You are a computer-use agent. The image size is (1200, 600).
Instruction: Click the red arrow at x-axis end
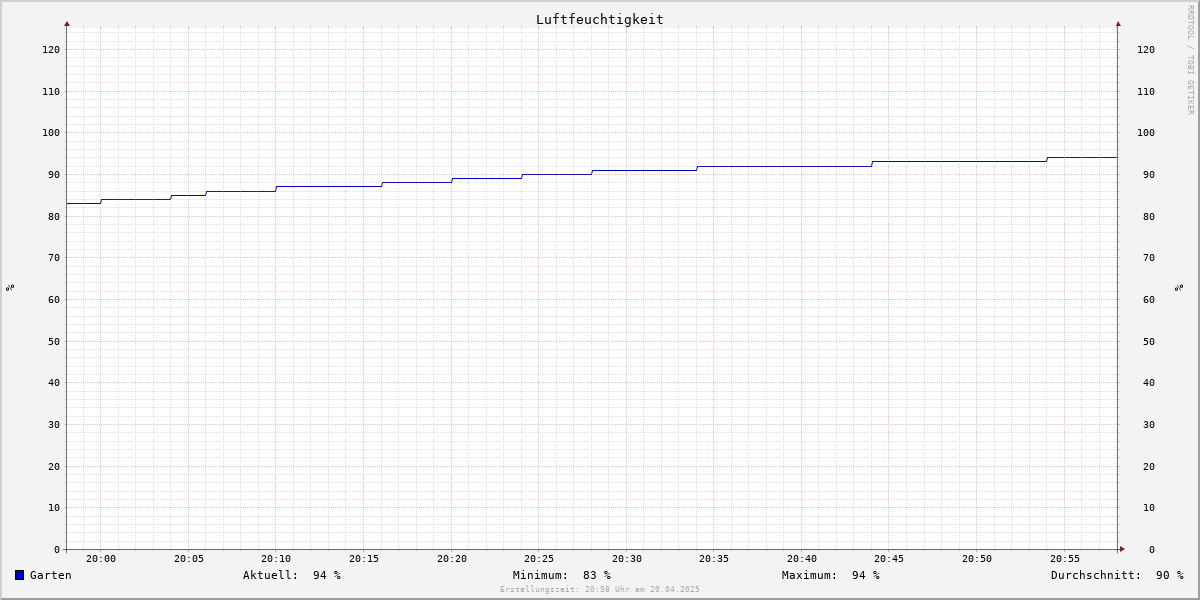[x=1122, y=548]
